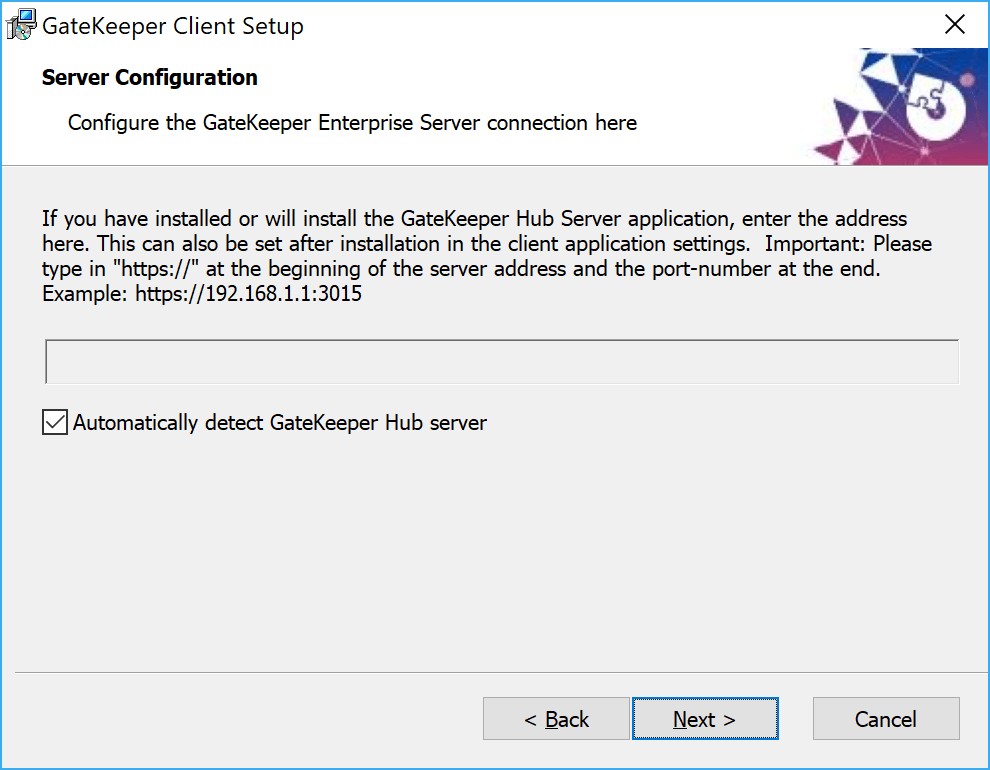Close the GateKeeper Client Setup window

tap(955, 26)
